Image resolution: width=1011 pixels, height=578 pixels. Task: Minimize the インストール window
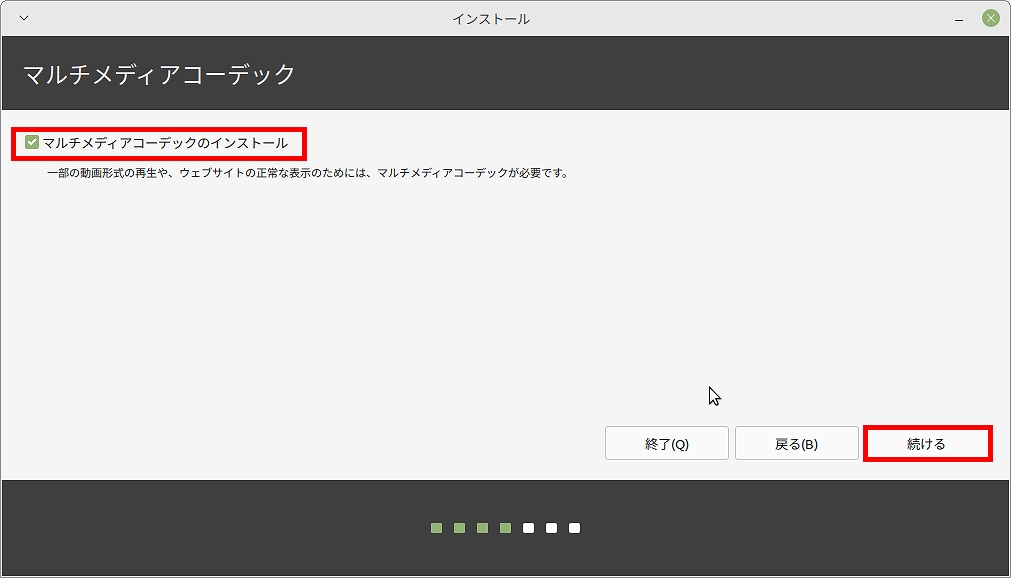click(959, 19)
